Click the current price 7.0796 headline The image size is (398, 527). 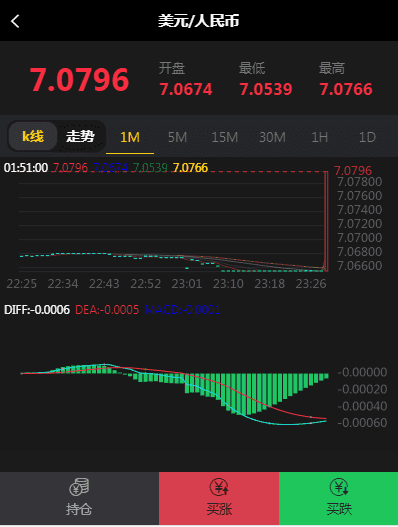[80, 80]
